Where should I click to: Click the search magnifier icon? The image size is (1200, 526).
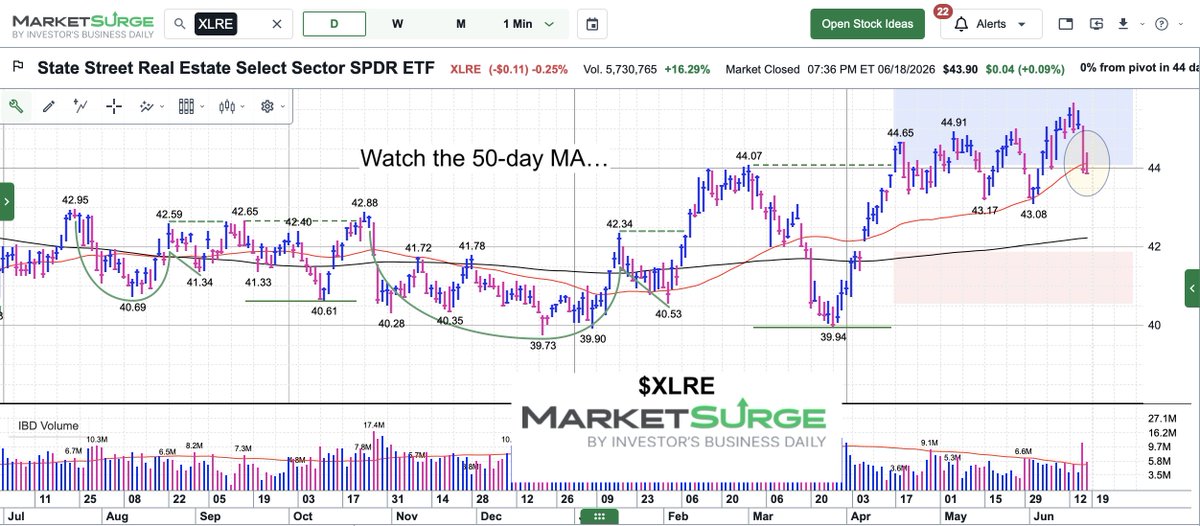[x=178, y=24]
